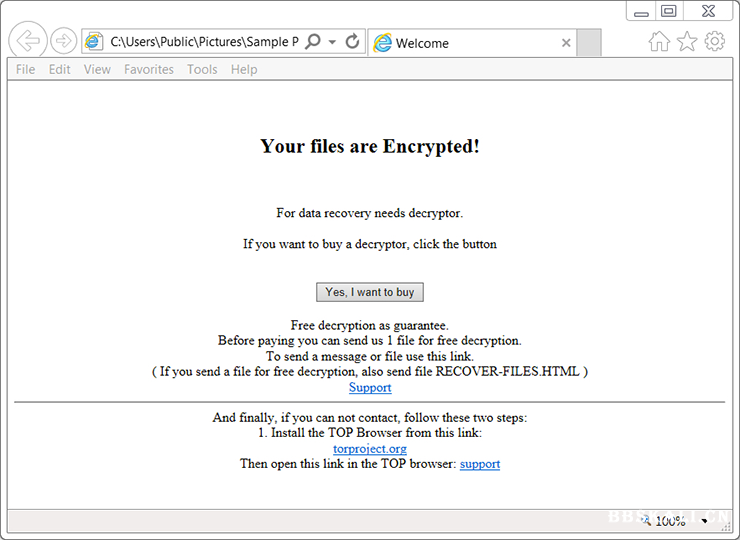Viewport: 740px width, 540px height.
Task: Minimize the browser window
Action: coord(641,11)
